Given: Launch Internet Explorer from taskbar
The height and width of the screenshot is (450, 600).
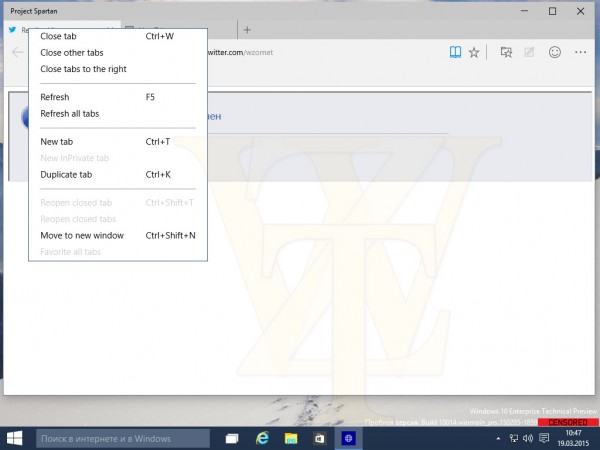Looking at the screenshot, I should point(262,438).
